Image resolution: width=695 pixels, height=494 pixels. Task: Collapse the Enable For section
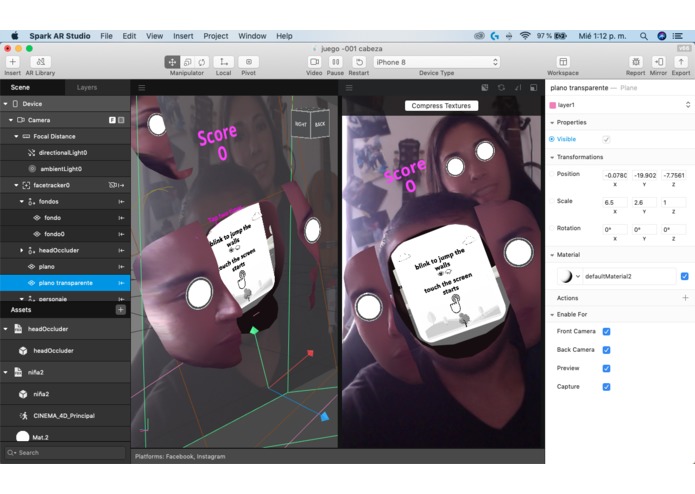552,315
